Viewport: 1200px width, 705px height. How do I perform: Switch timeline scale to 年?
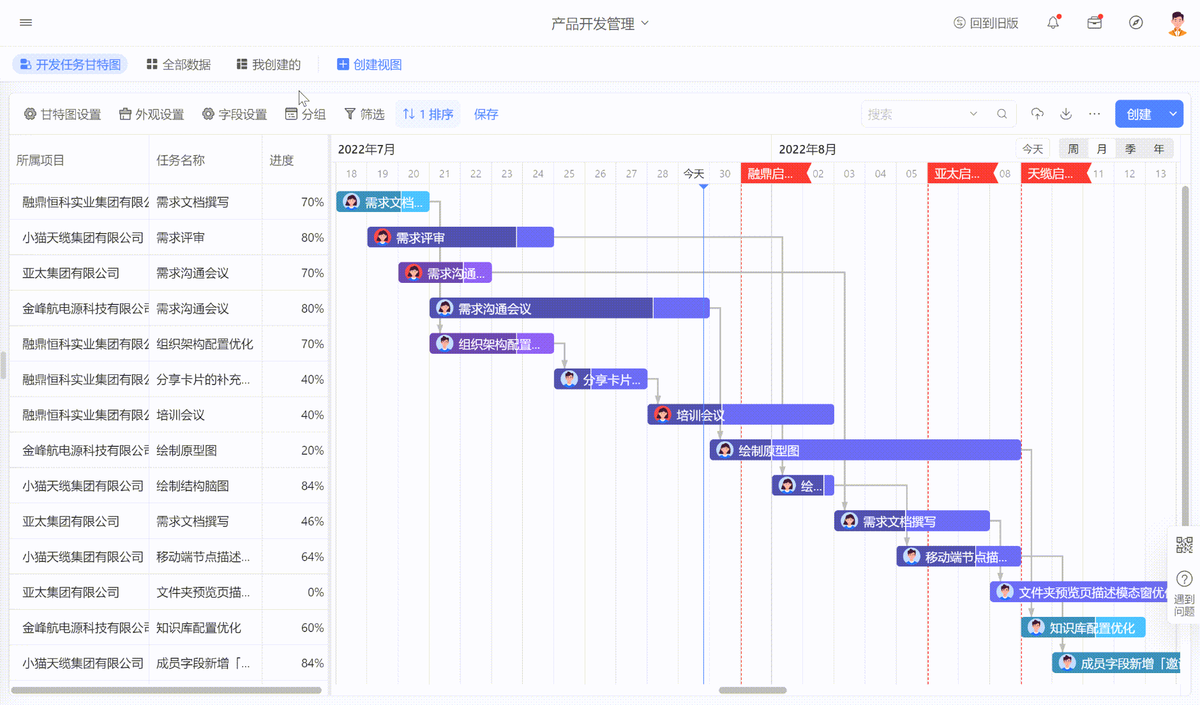[1159, 149]
